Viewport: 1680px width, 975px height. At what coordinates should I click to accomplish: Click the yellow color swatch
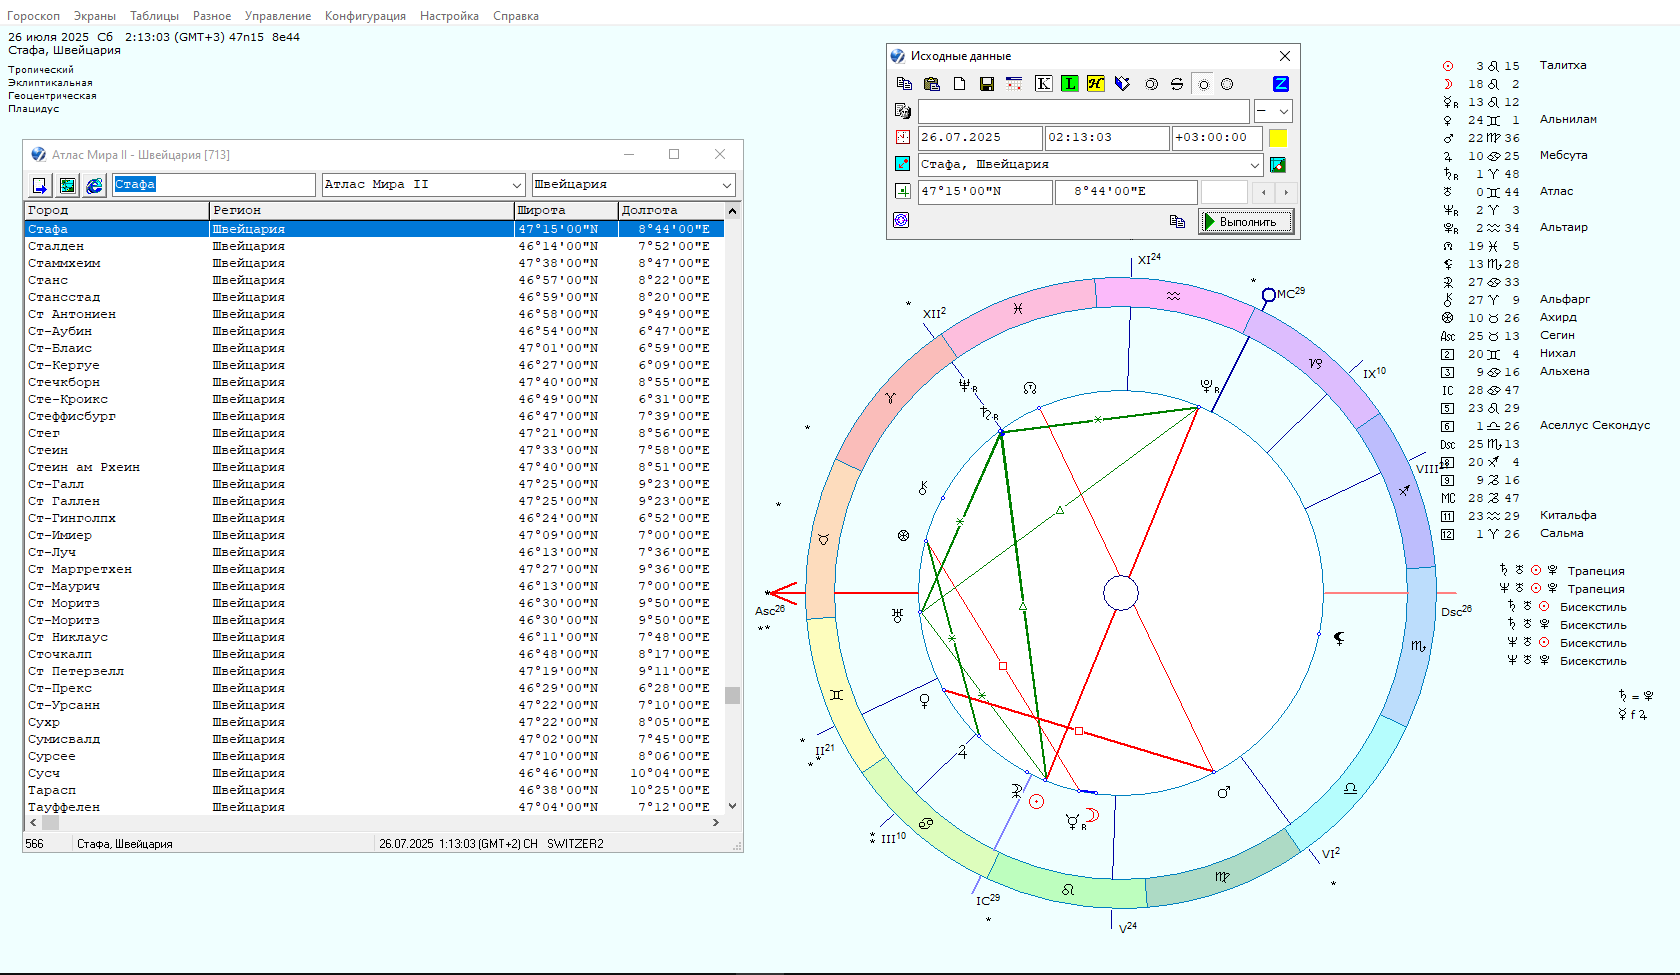click(x=1278, y=138)
